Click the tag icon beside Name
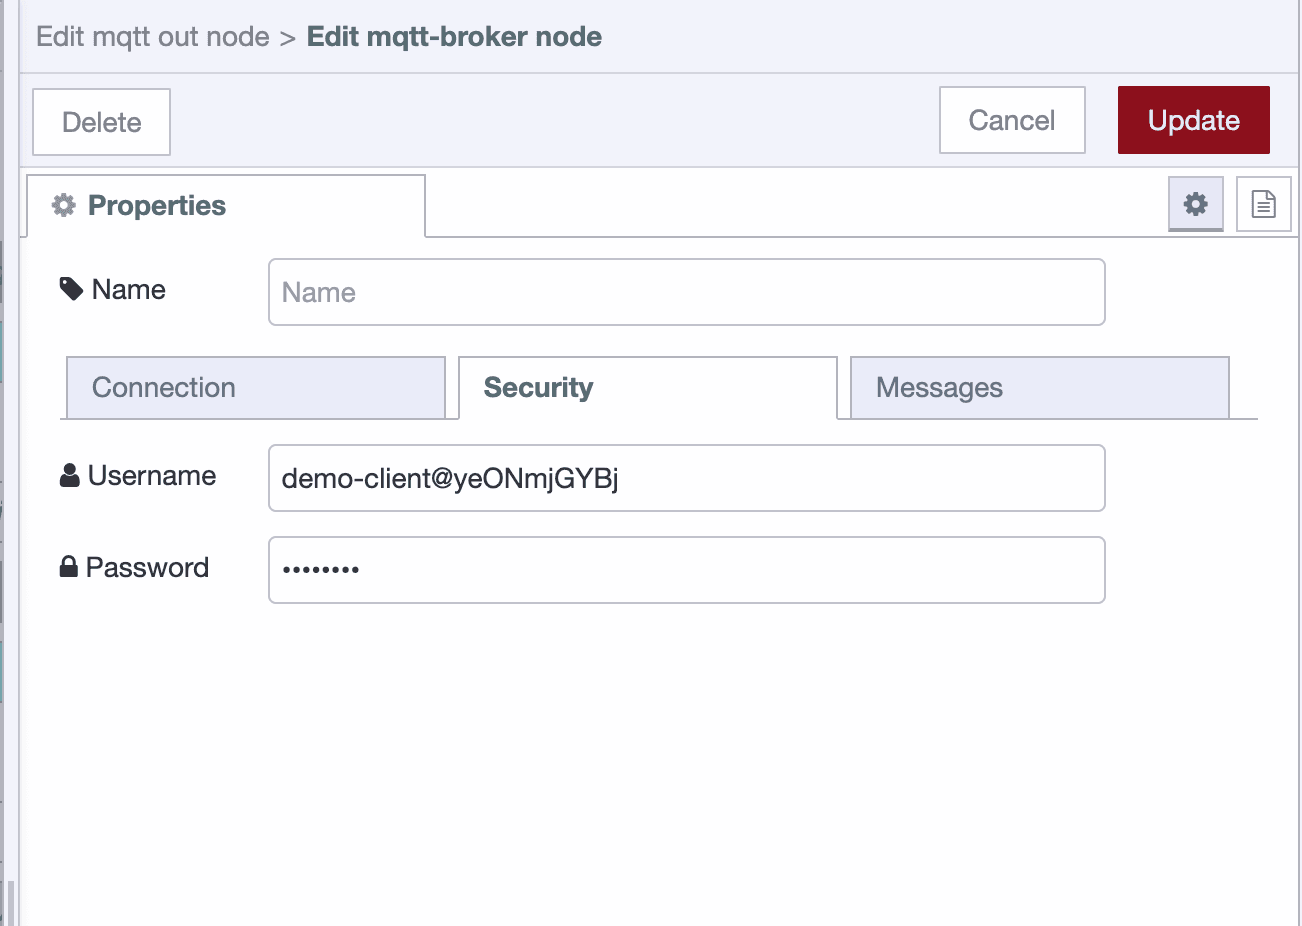1302x926 pixels. [x=69, y=287]
